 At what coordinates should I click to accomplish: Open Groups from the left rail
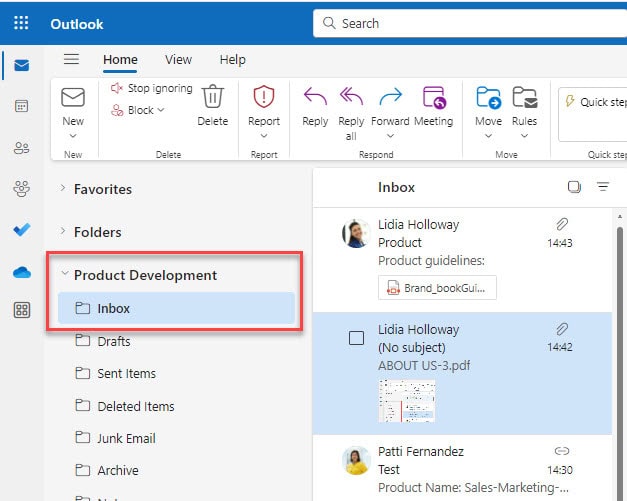(x=21, y=189)
